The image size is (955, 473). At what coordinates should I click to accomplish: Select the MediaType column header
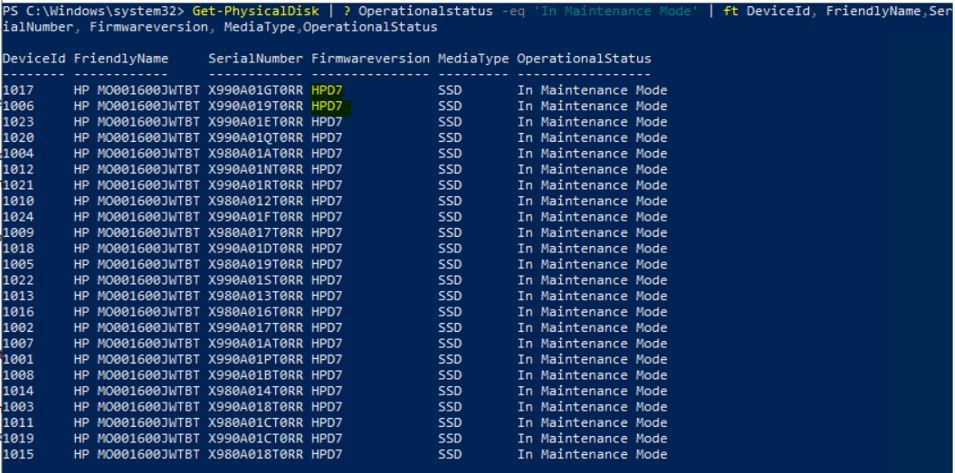(x=473, y=58)
